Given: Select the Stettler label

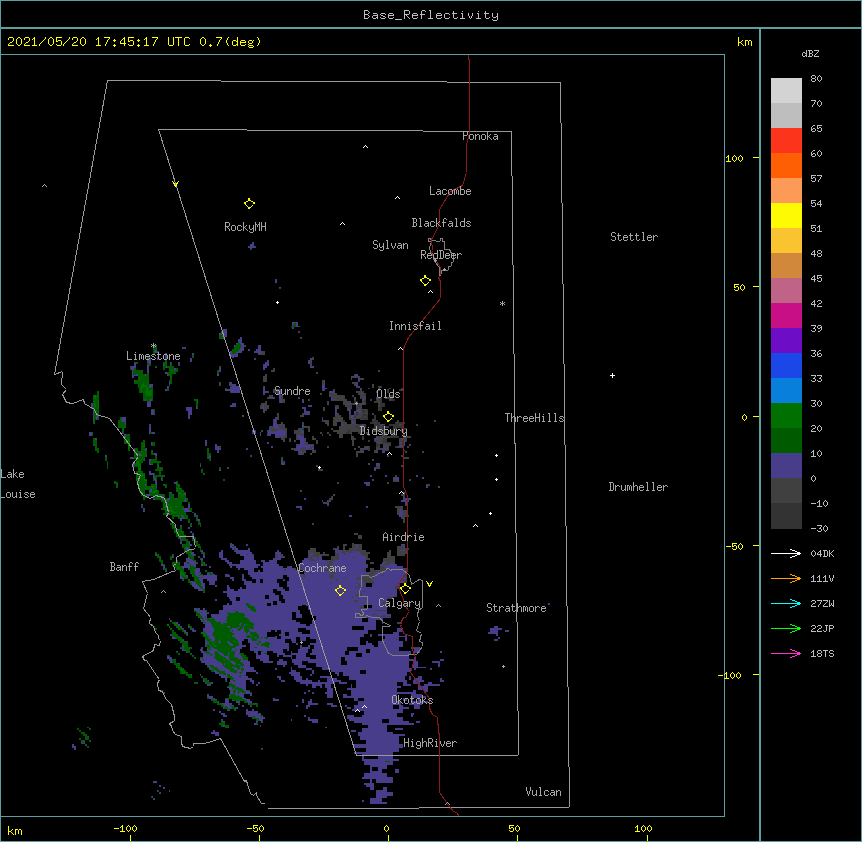Looking at the screenshot, I should coord(634,237).
